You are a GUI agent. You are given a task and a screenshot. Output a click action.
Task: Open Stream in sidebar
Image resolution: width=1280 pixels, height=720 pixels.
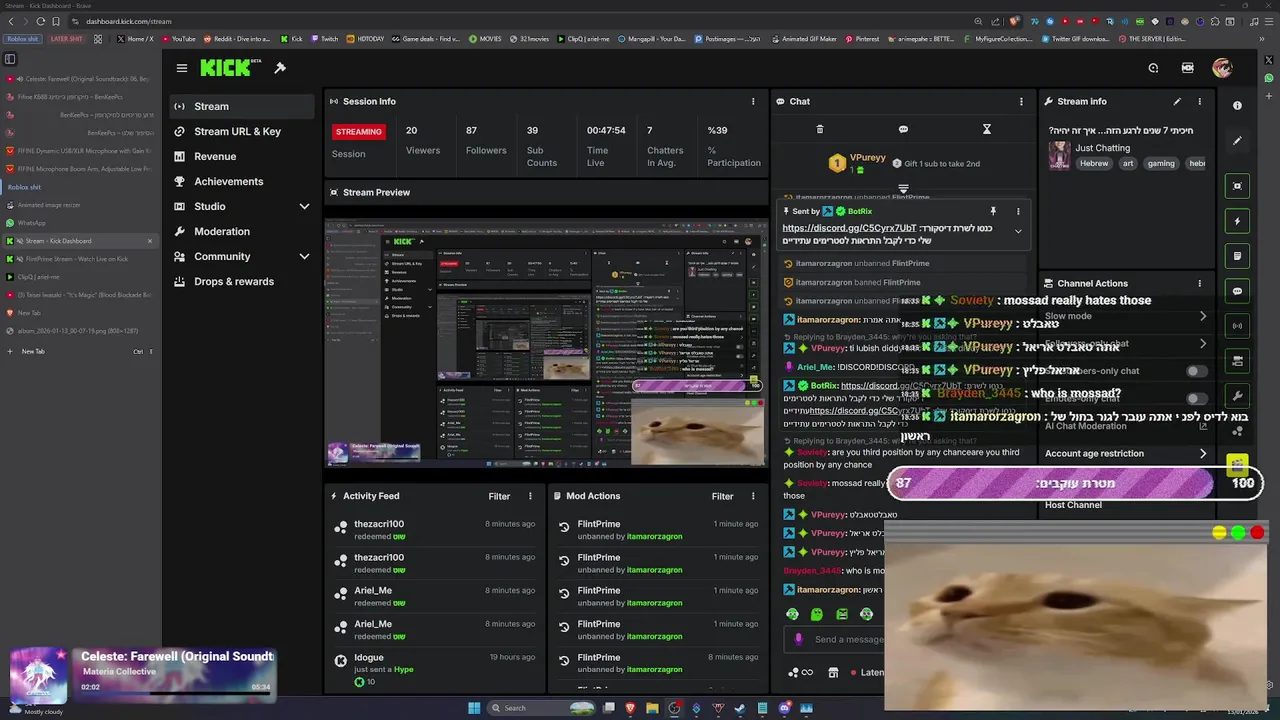pyautogui.click(x=241, y=106)
